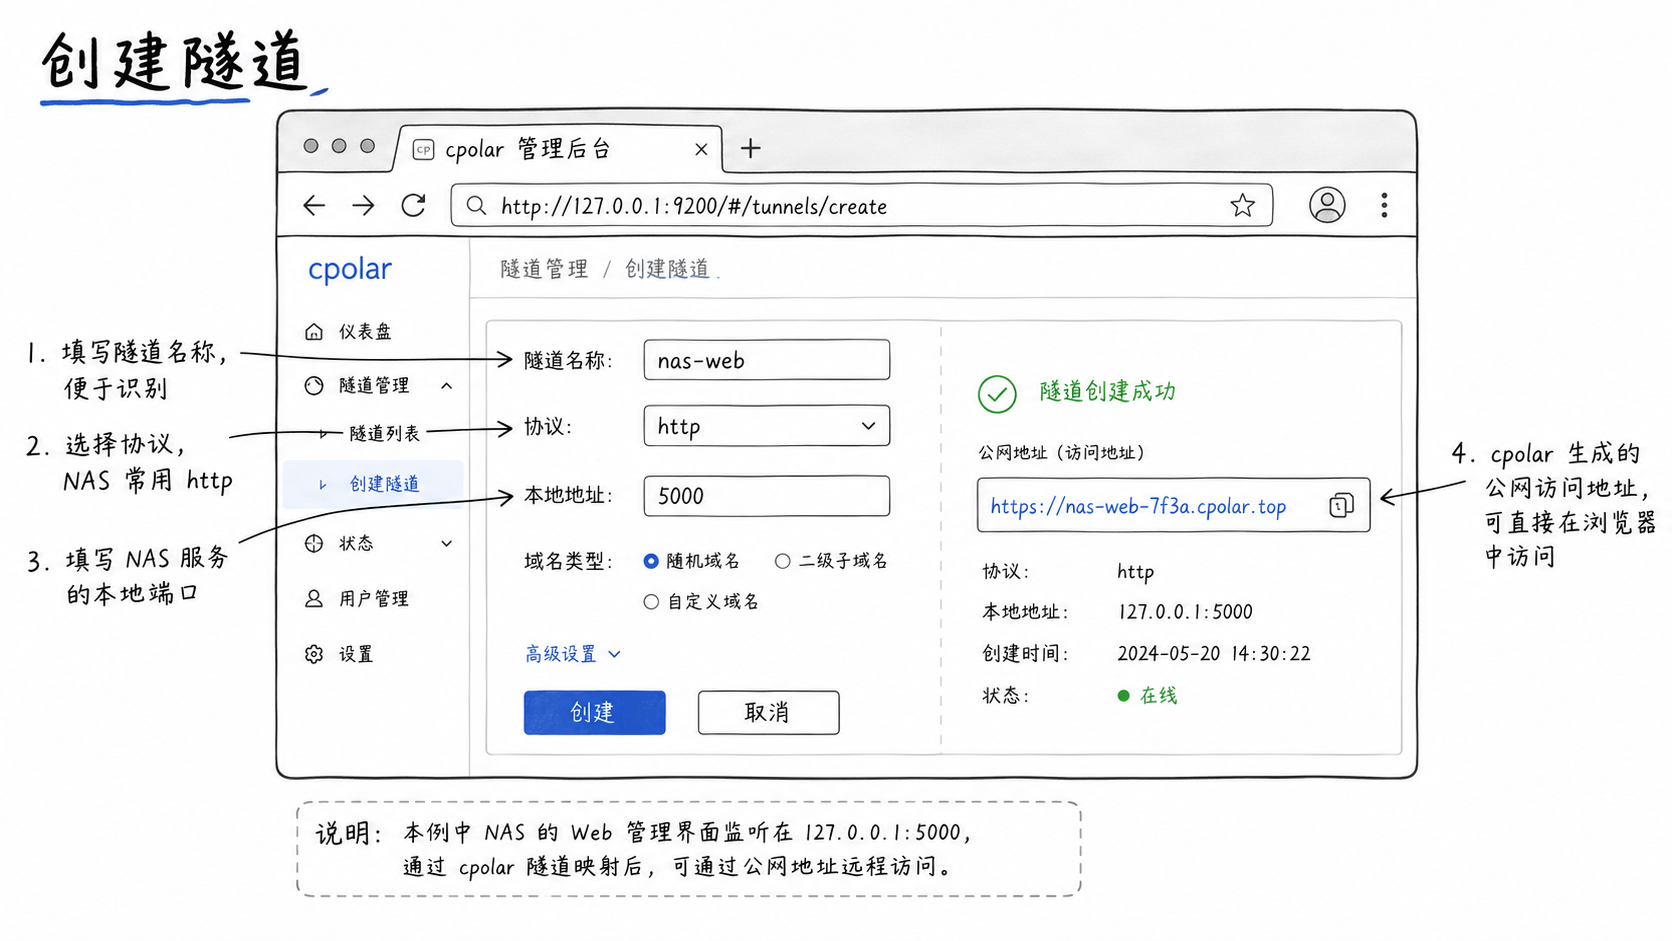Click the cpolar tab favicon

pos(423,150)
